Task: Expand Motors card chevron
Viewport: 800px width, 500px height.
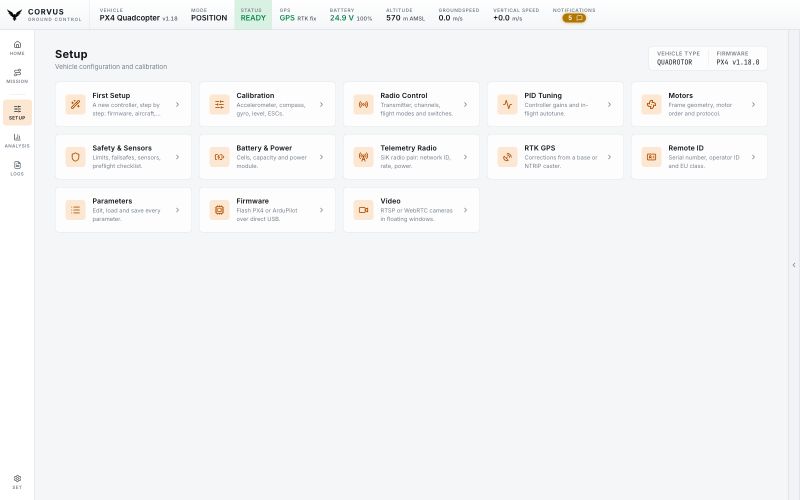Action: click(754, 105)
